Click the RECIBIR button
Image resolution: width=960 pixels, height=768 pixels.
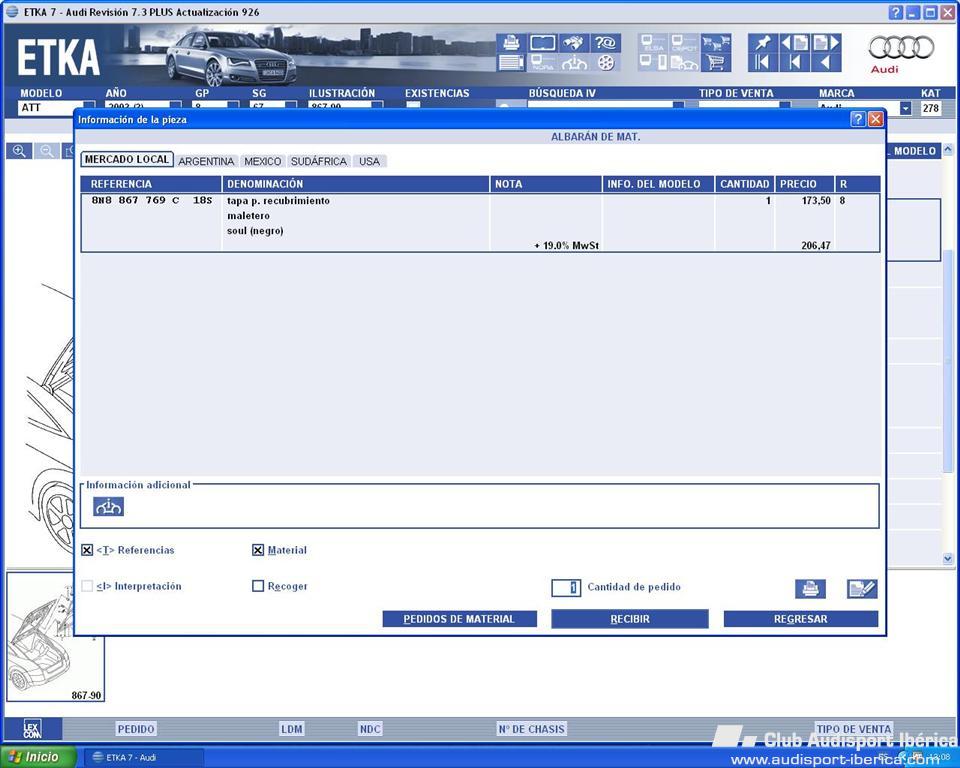point(630,619)
